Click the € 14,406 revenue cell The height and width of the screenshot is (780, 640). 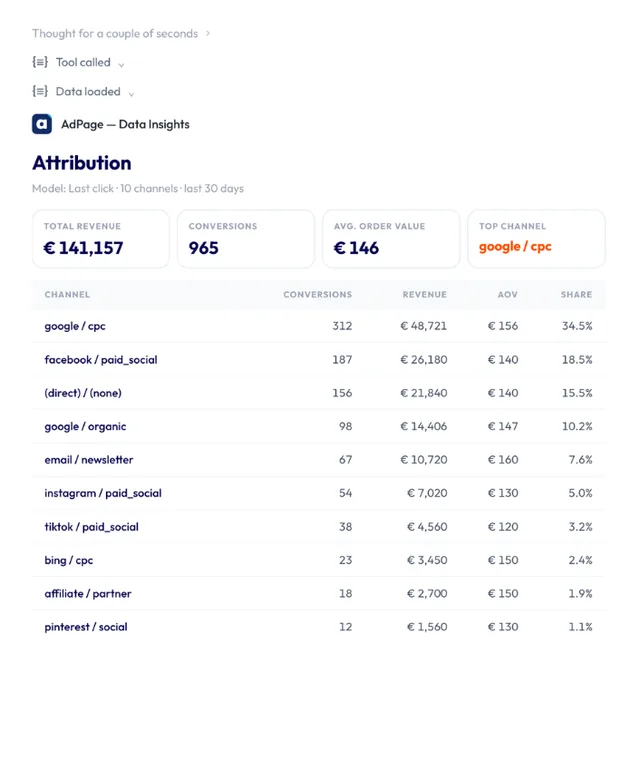(424, 426)
